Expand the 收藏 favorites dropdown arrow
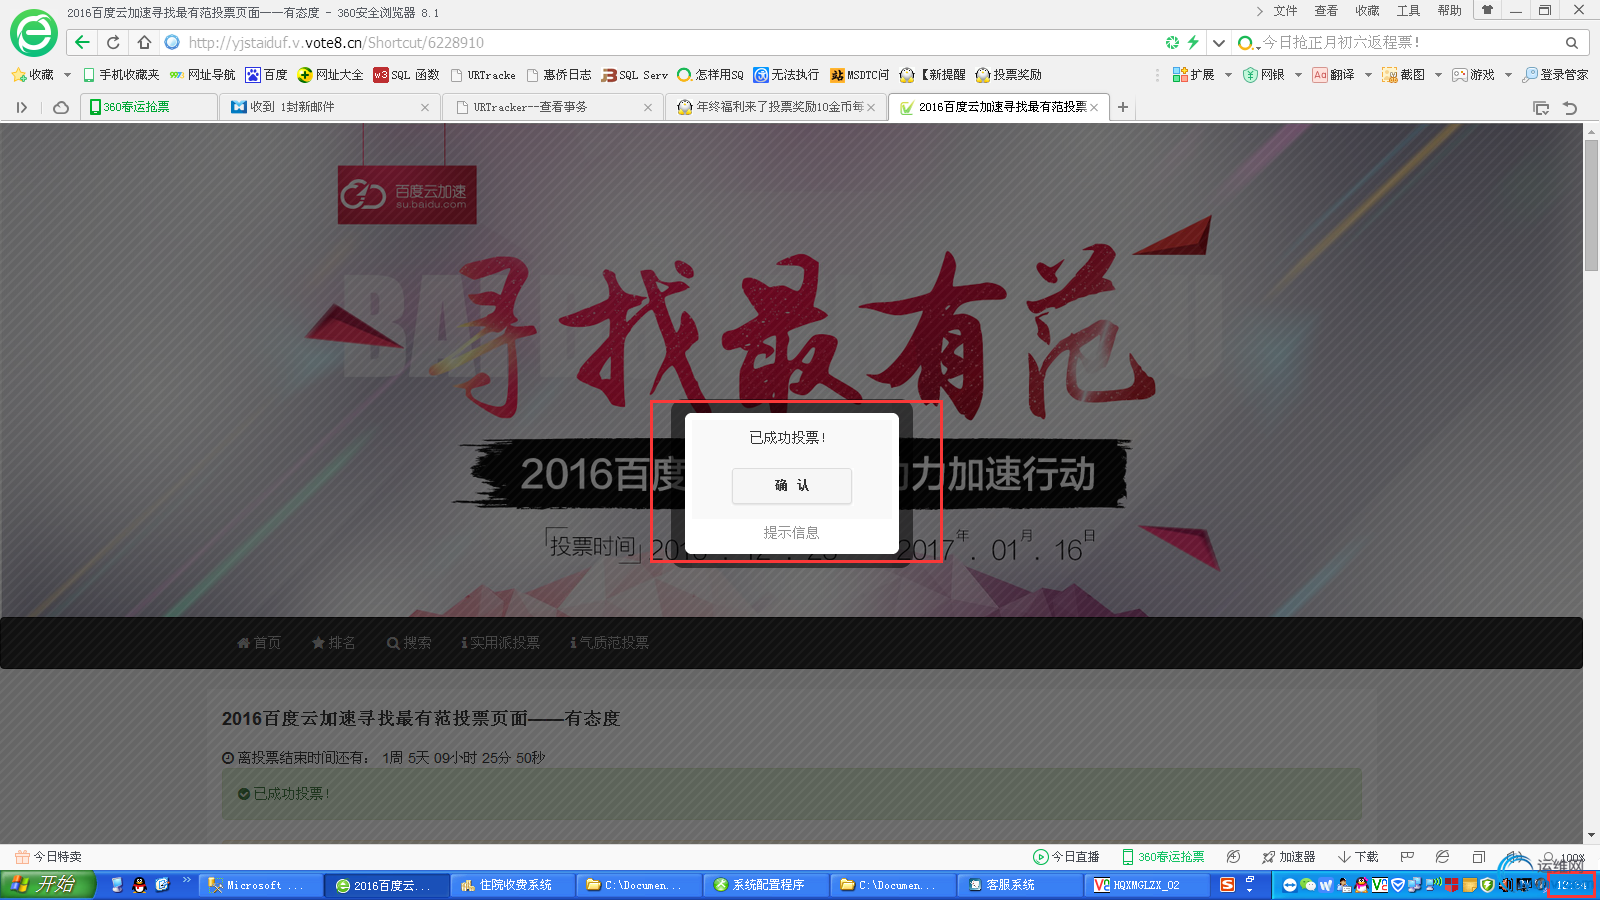Viewport: 1600px width, 900px height. pos(67,75)
